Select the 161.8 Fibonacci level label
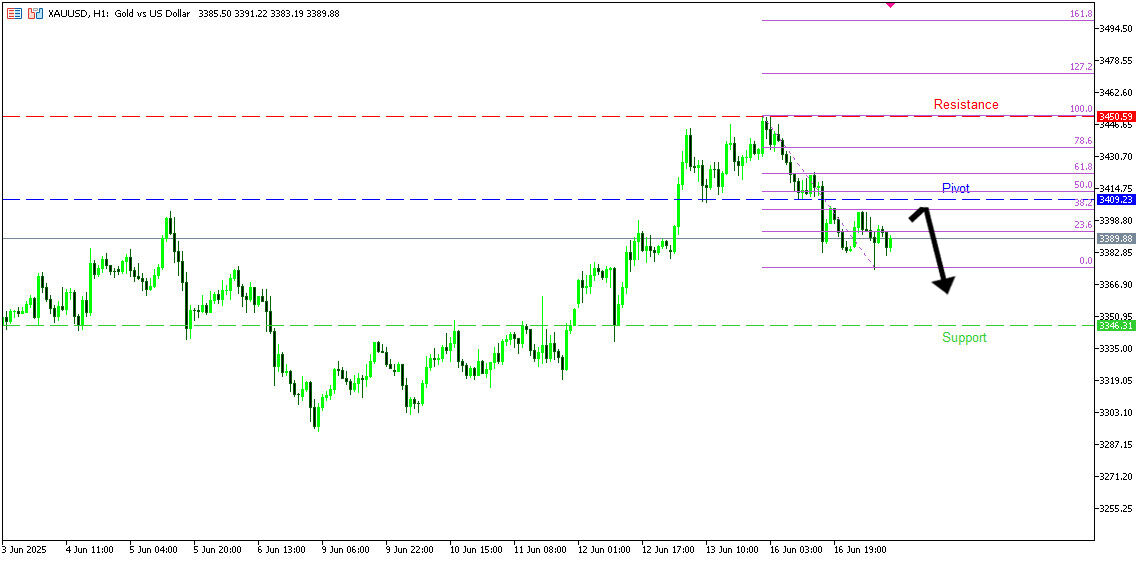The width and height of the screenshot is (1147, 561). (1080, 14)
